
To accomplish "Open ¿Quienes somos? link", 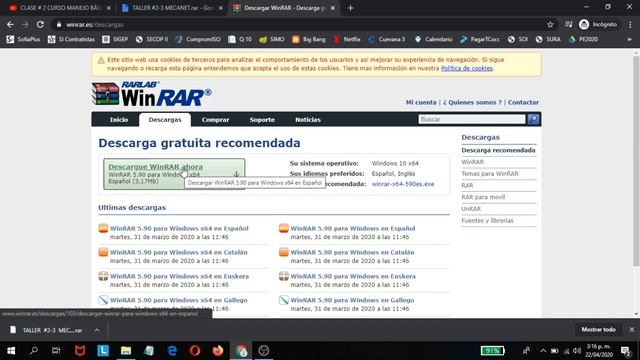I will click(472, 102).
